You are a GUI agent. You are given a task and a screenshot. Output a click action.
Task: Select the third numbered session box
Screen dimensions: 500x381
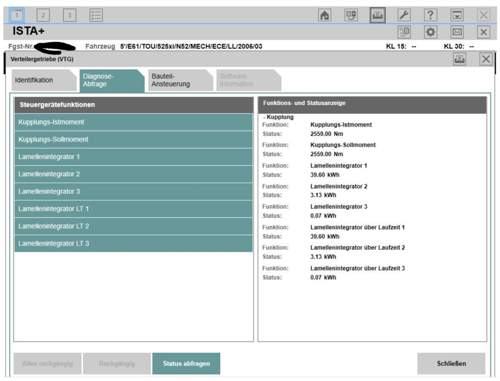[70, 15]
